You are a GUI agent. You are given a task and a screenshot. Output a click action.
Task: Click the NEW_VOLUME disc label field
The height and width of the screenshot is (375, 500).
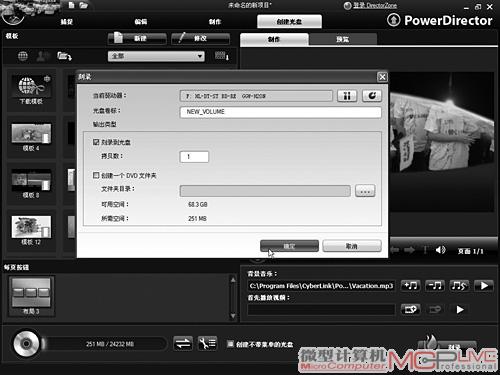(x=280, y=112)
